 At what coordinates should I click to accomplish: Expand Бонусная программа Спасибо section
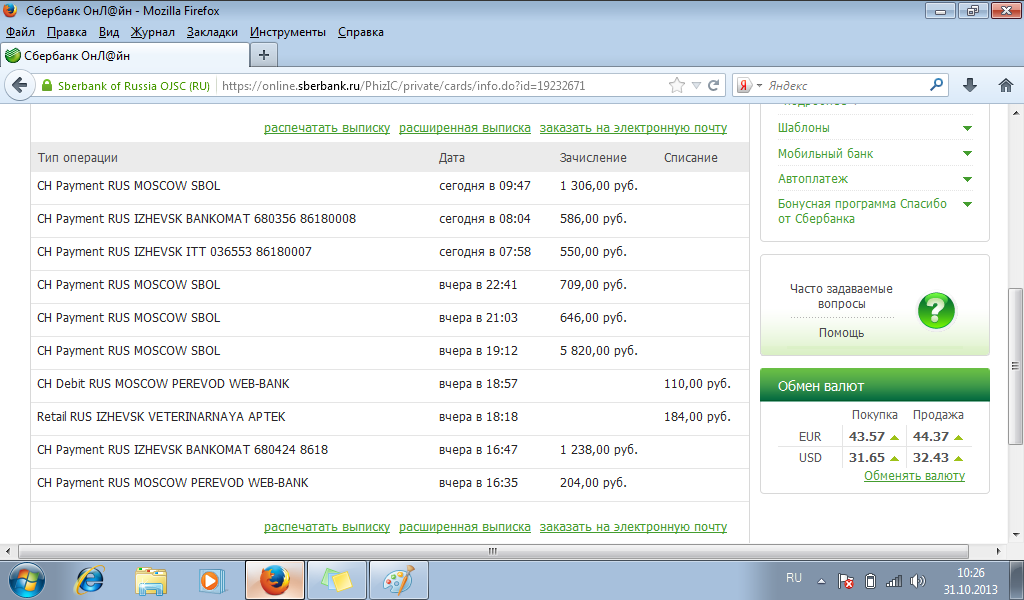click(x=968, y=204)
